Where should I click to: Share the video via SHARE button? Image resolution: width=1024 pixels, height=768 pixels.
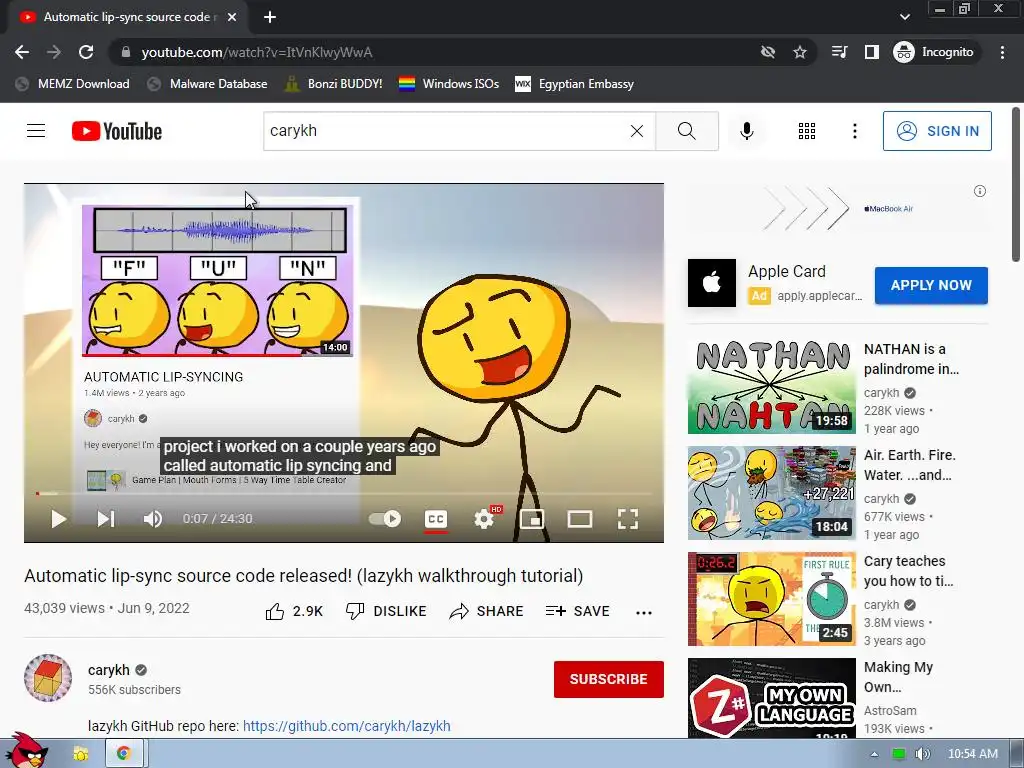[487, 611]
